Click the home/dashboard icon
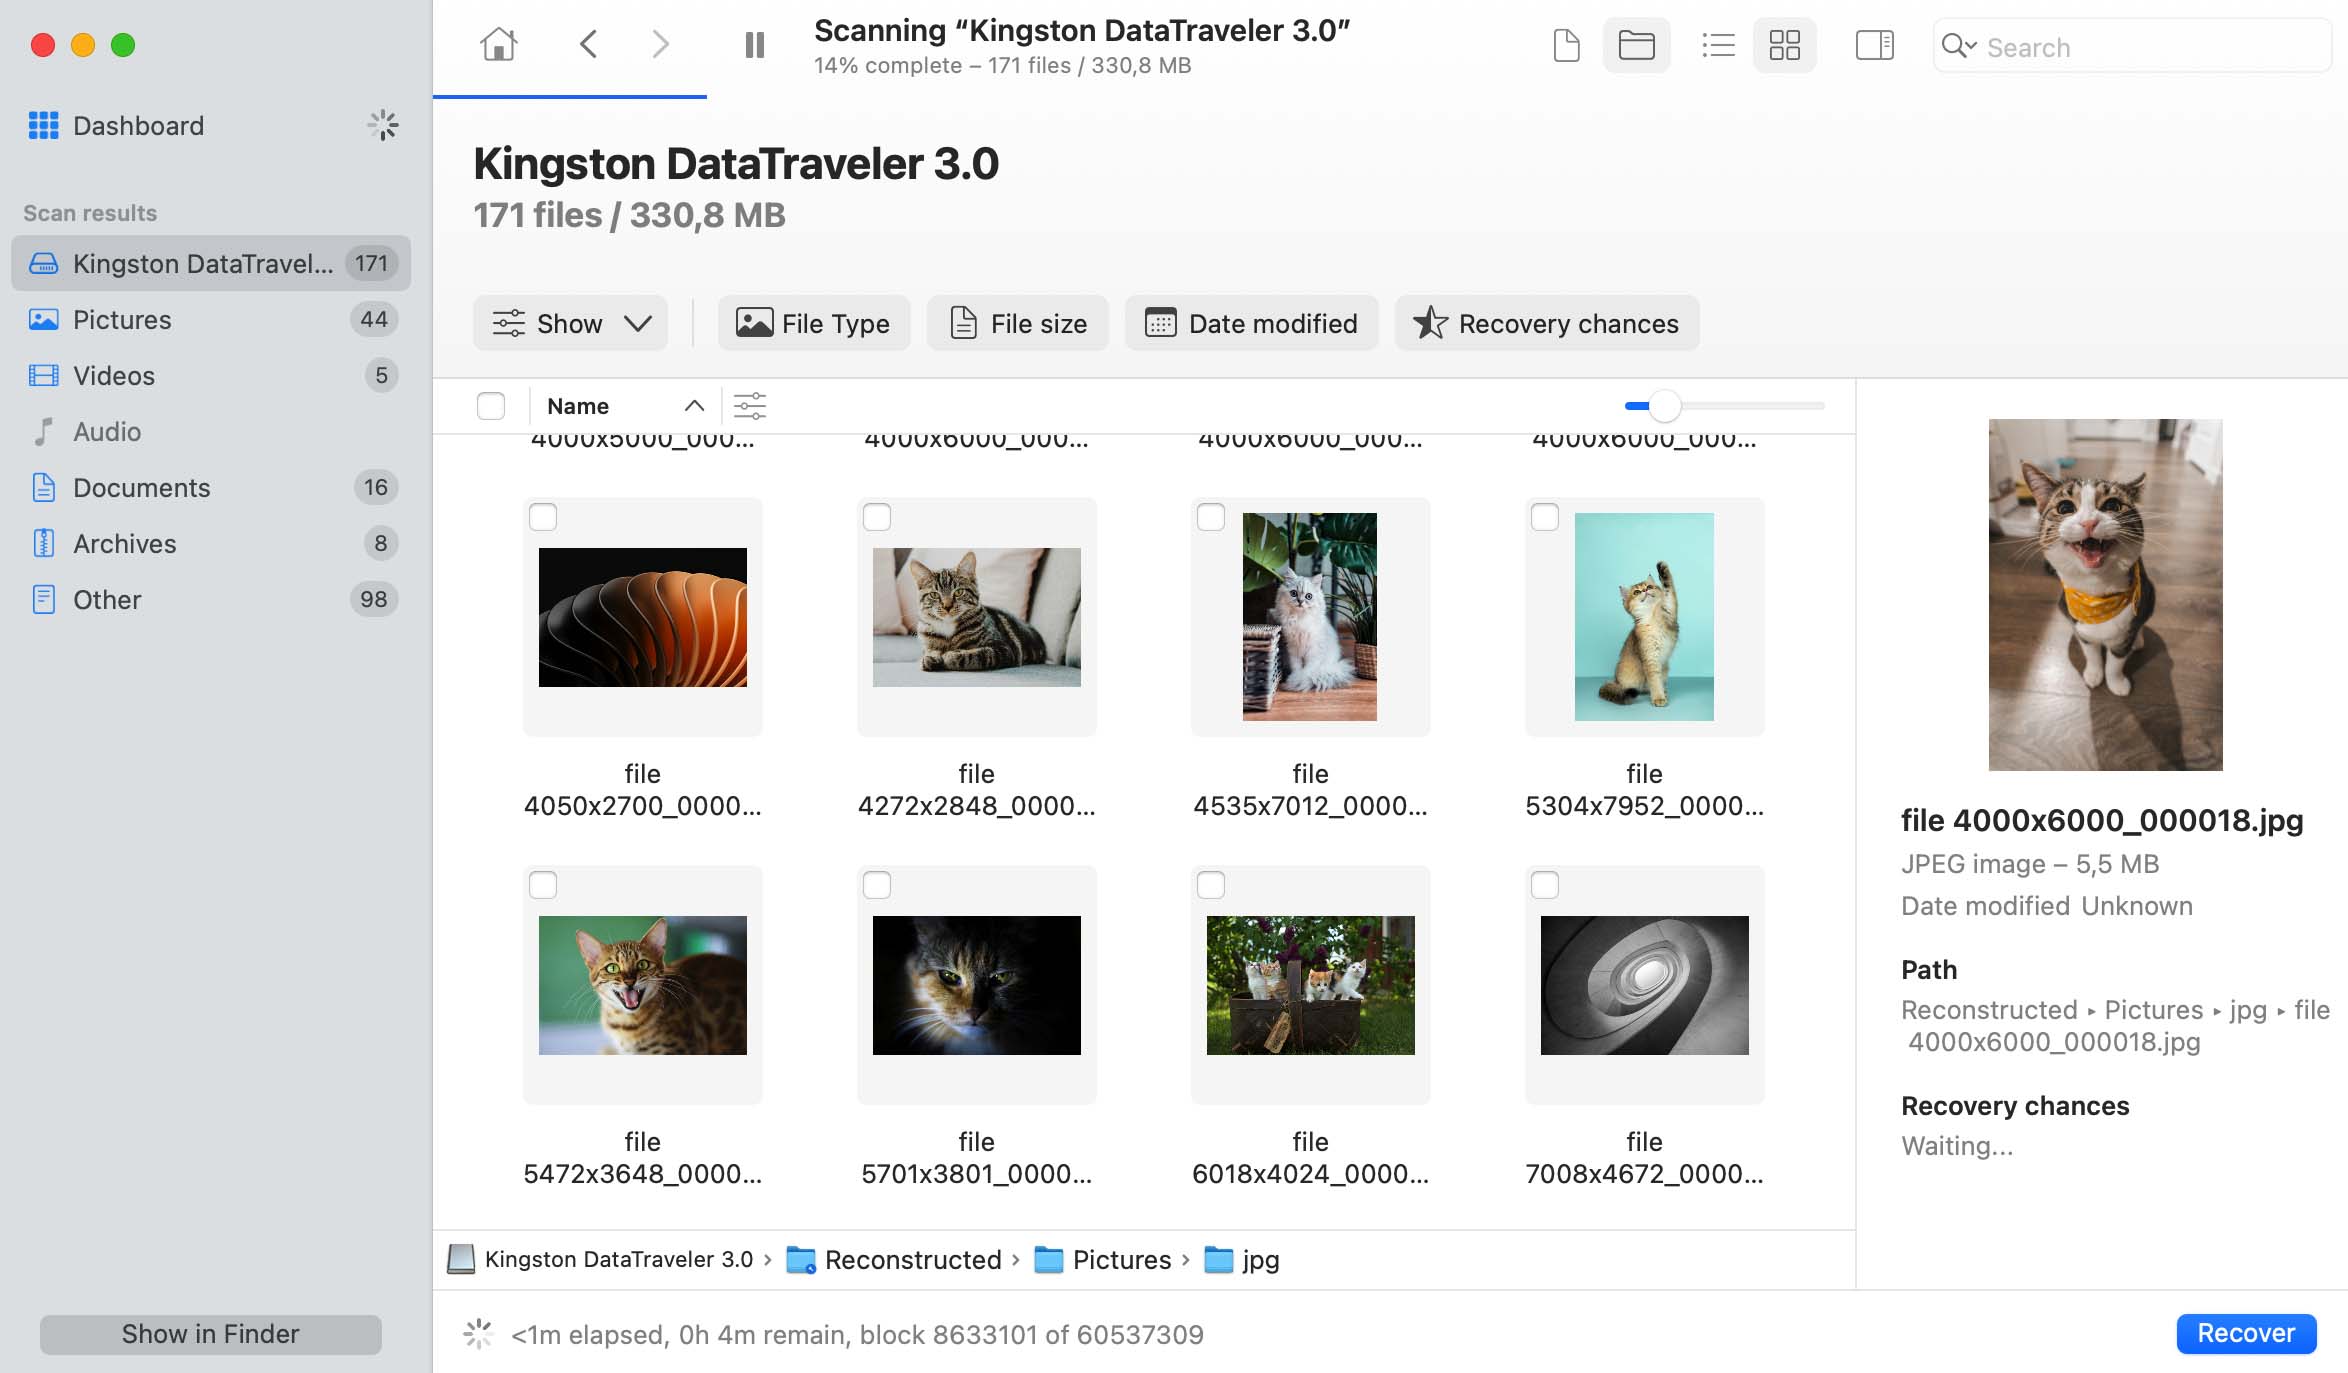This screenshot has height=1373, width=2348. 498,44
